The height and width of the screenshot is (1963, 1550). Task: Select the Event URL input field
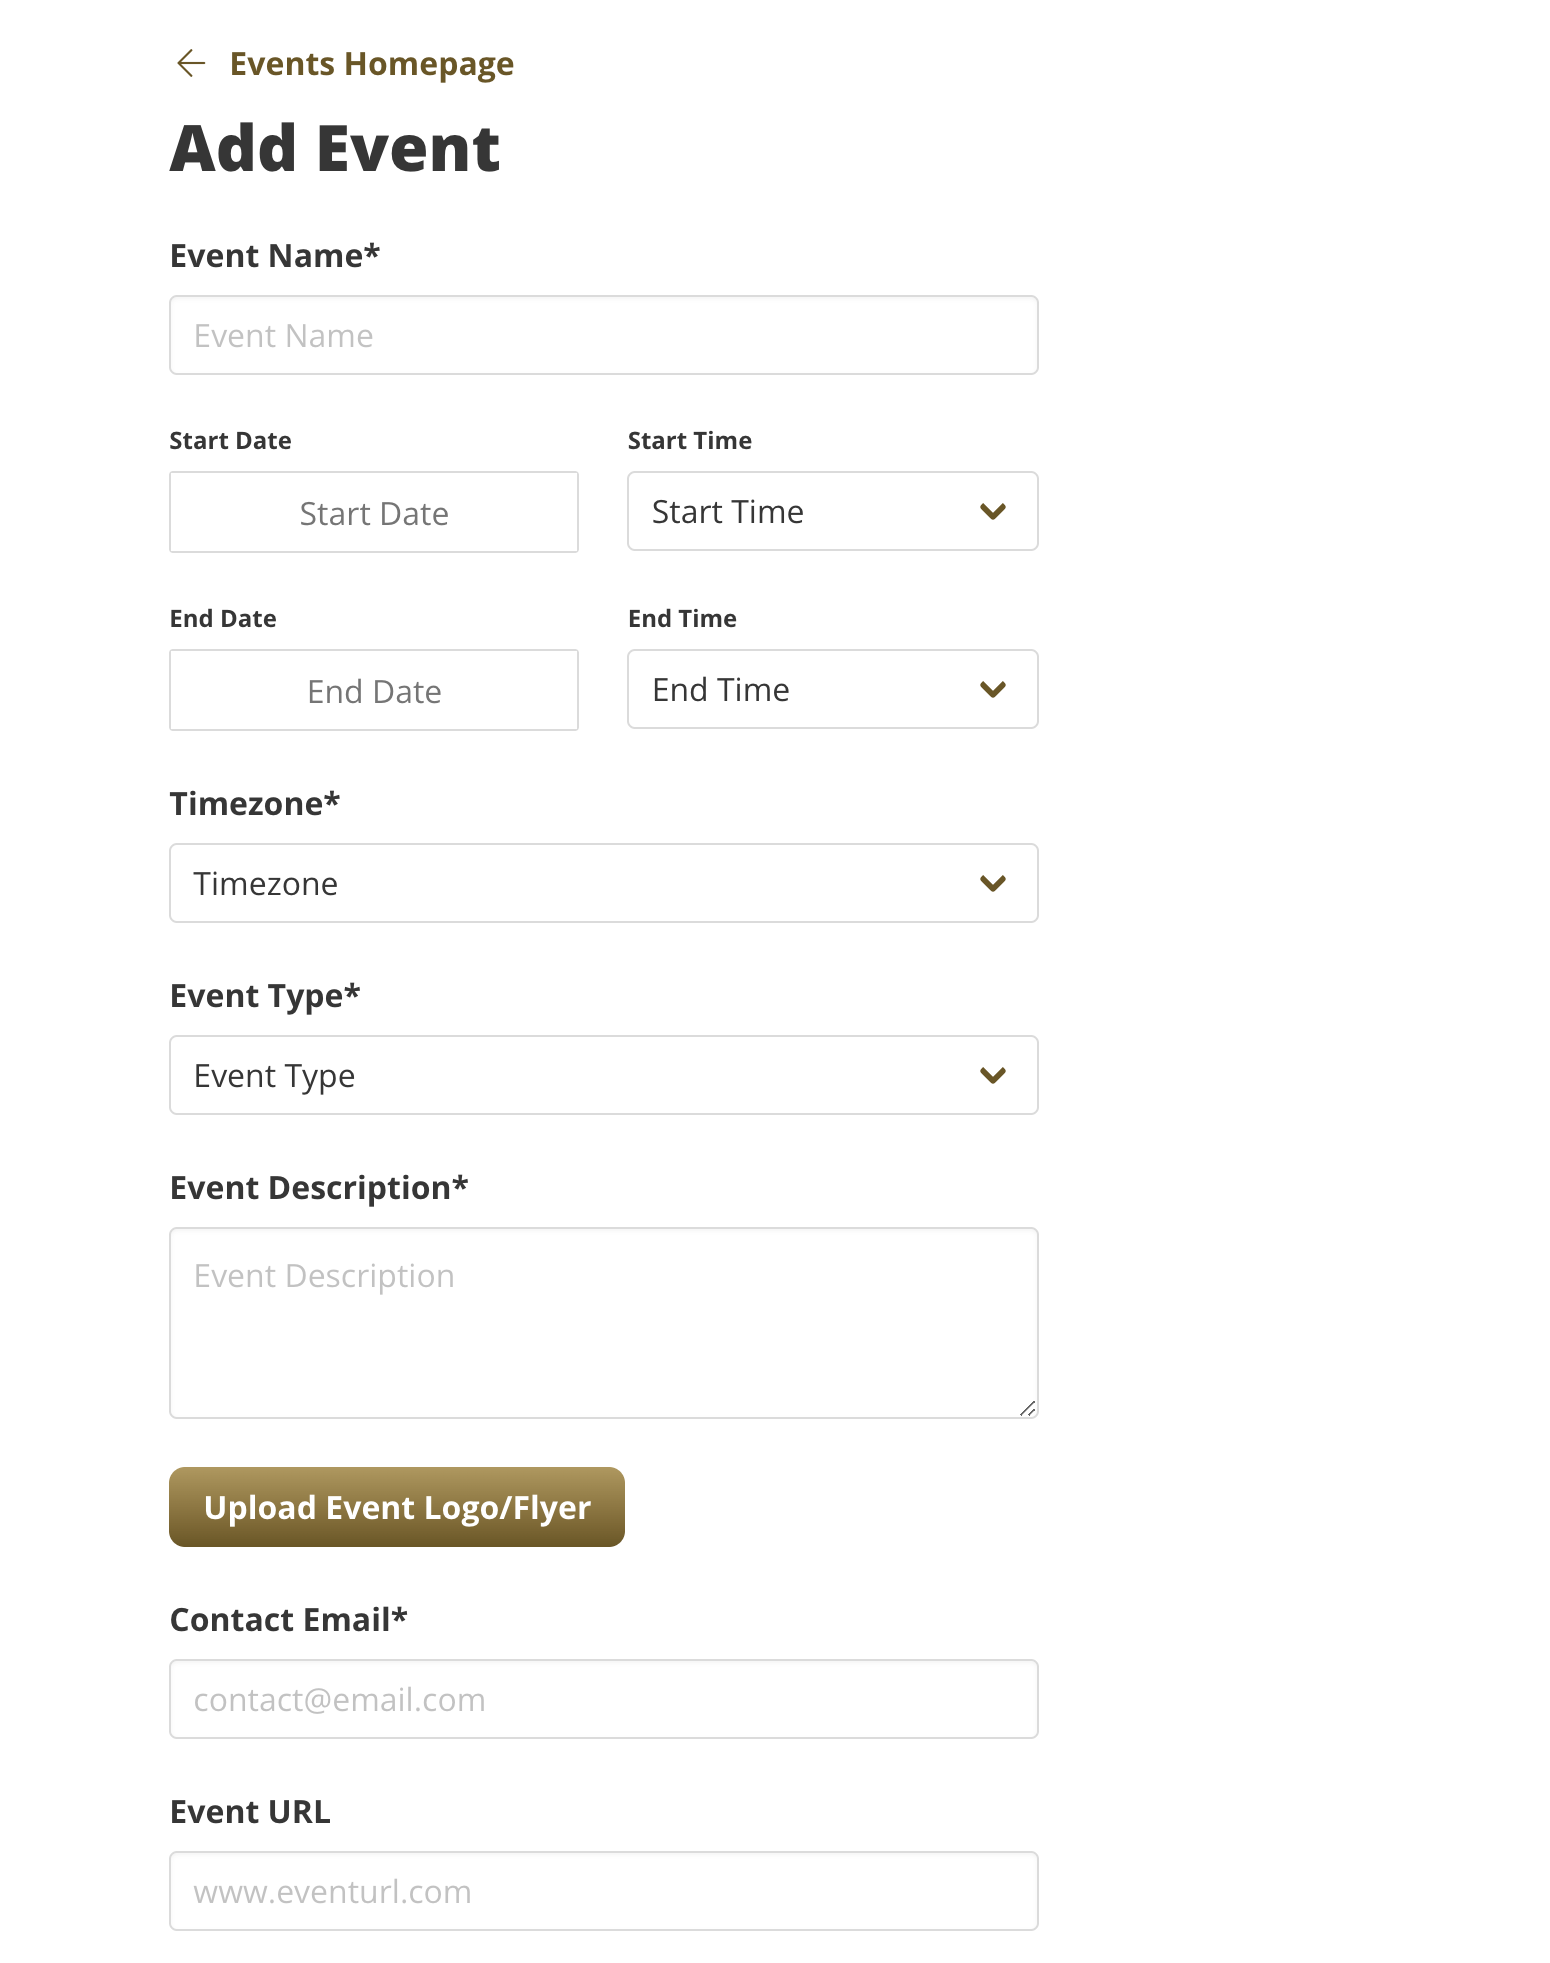603,1891
